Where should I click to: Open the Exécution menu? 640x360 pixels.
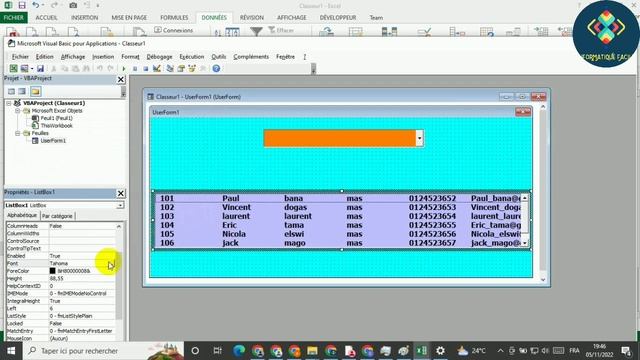(191, 57)
